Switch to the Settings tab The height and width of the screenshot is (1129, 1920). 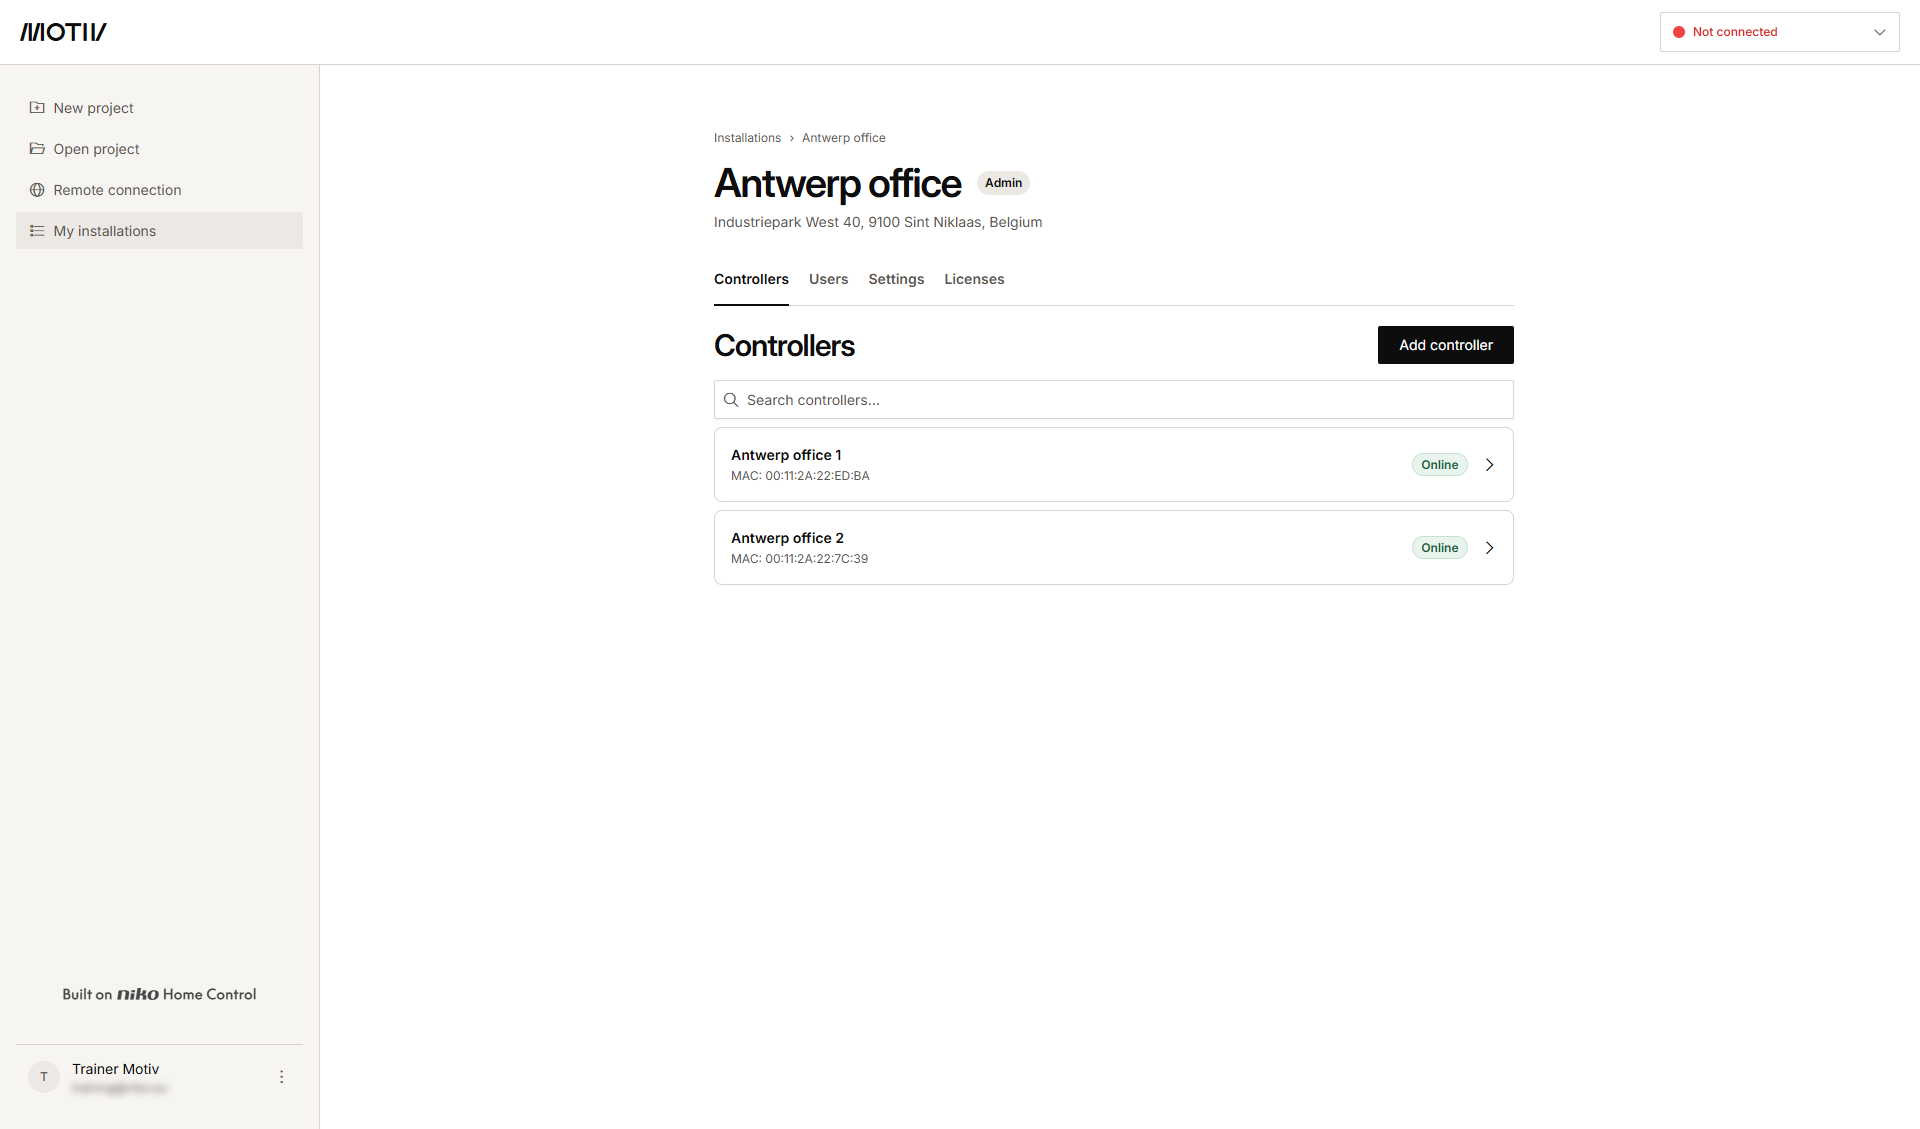[x=896, y=279]
